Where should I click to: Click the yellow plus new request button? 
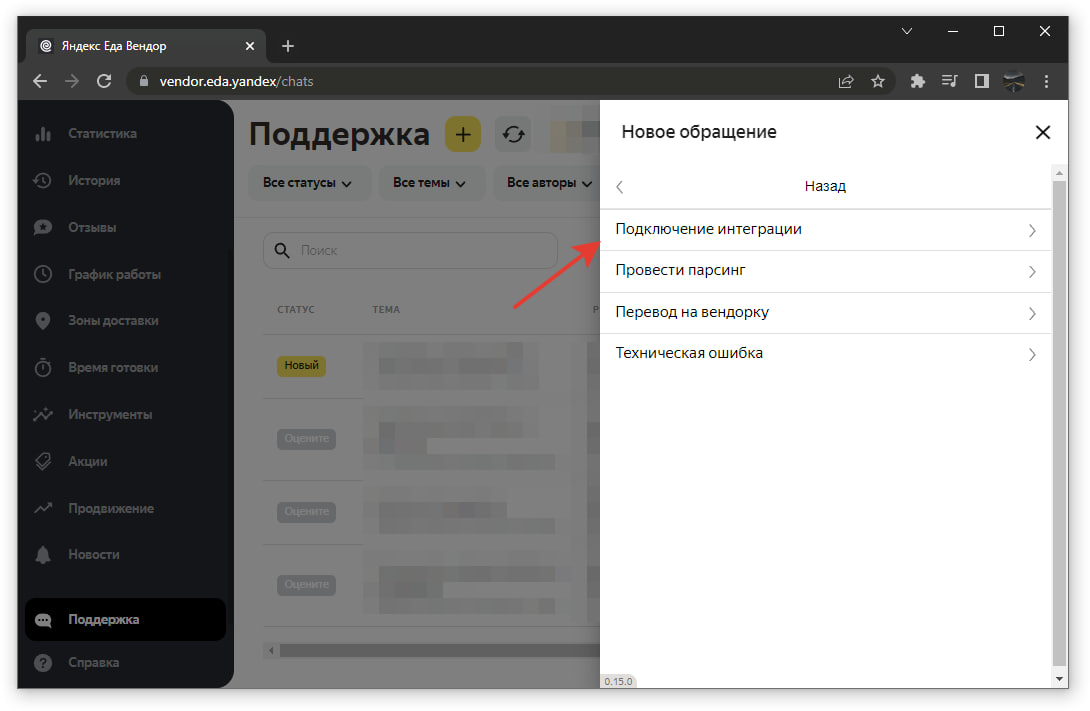pos(463,134)
